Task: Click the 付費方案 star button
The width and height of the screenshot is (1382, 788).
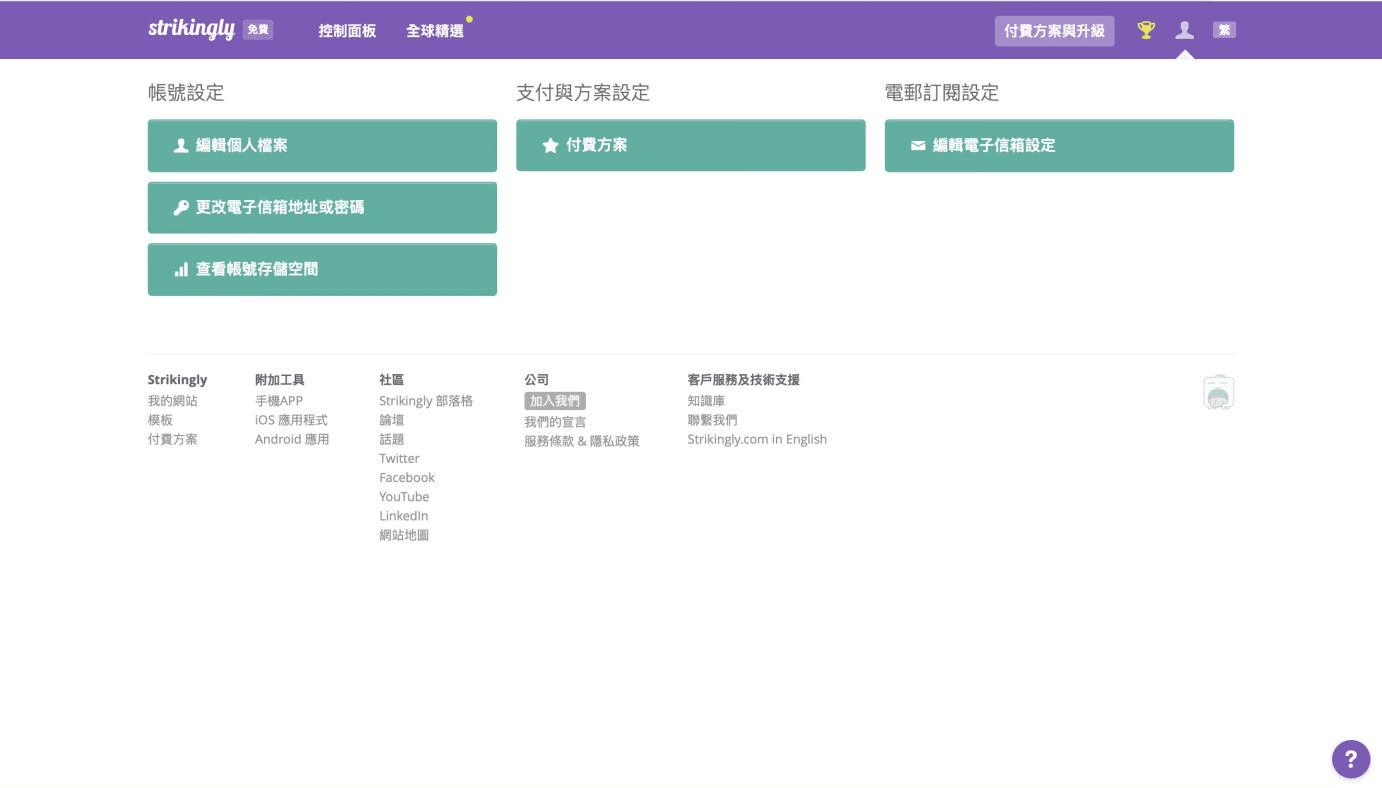Action: tap(690, 146)
